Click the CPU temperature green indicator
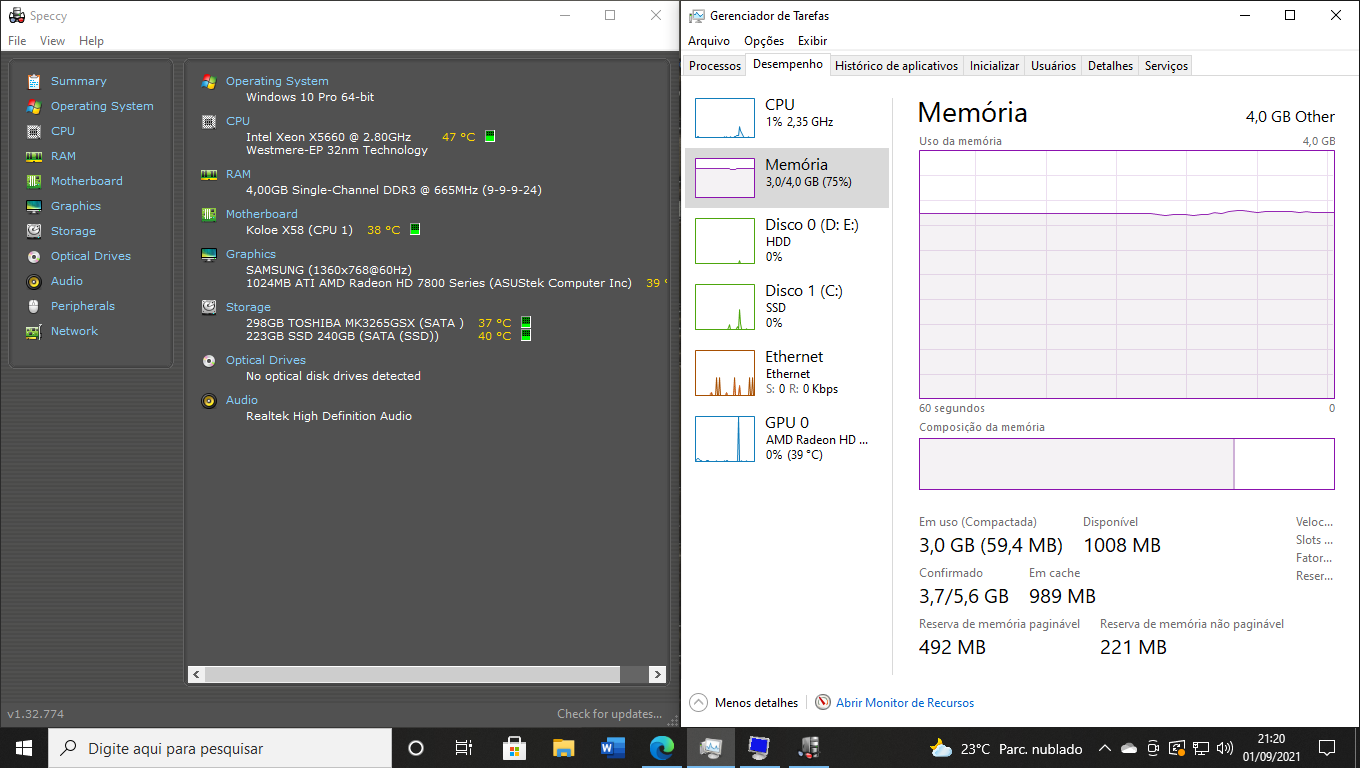 pos(490,137)
